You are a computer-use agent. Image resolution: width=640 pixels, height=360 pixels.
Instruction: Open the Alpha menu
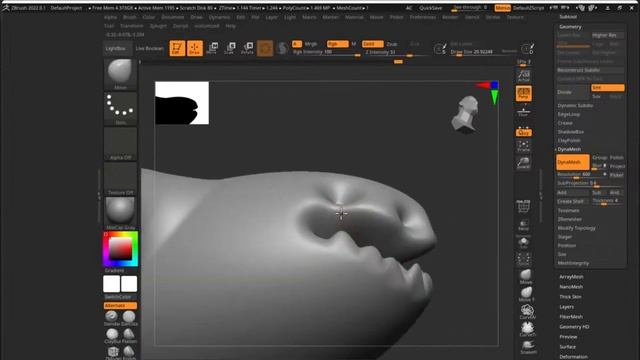(x=110, y=17)
